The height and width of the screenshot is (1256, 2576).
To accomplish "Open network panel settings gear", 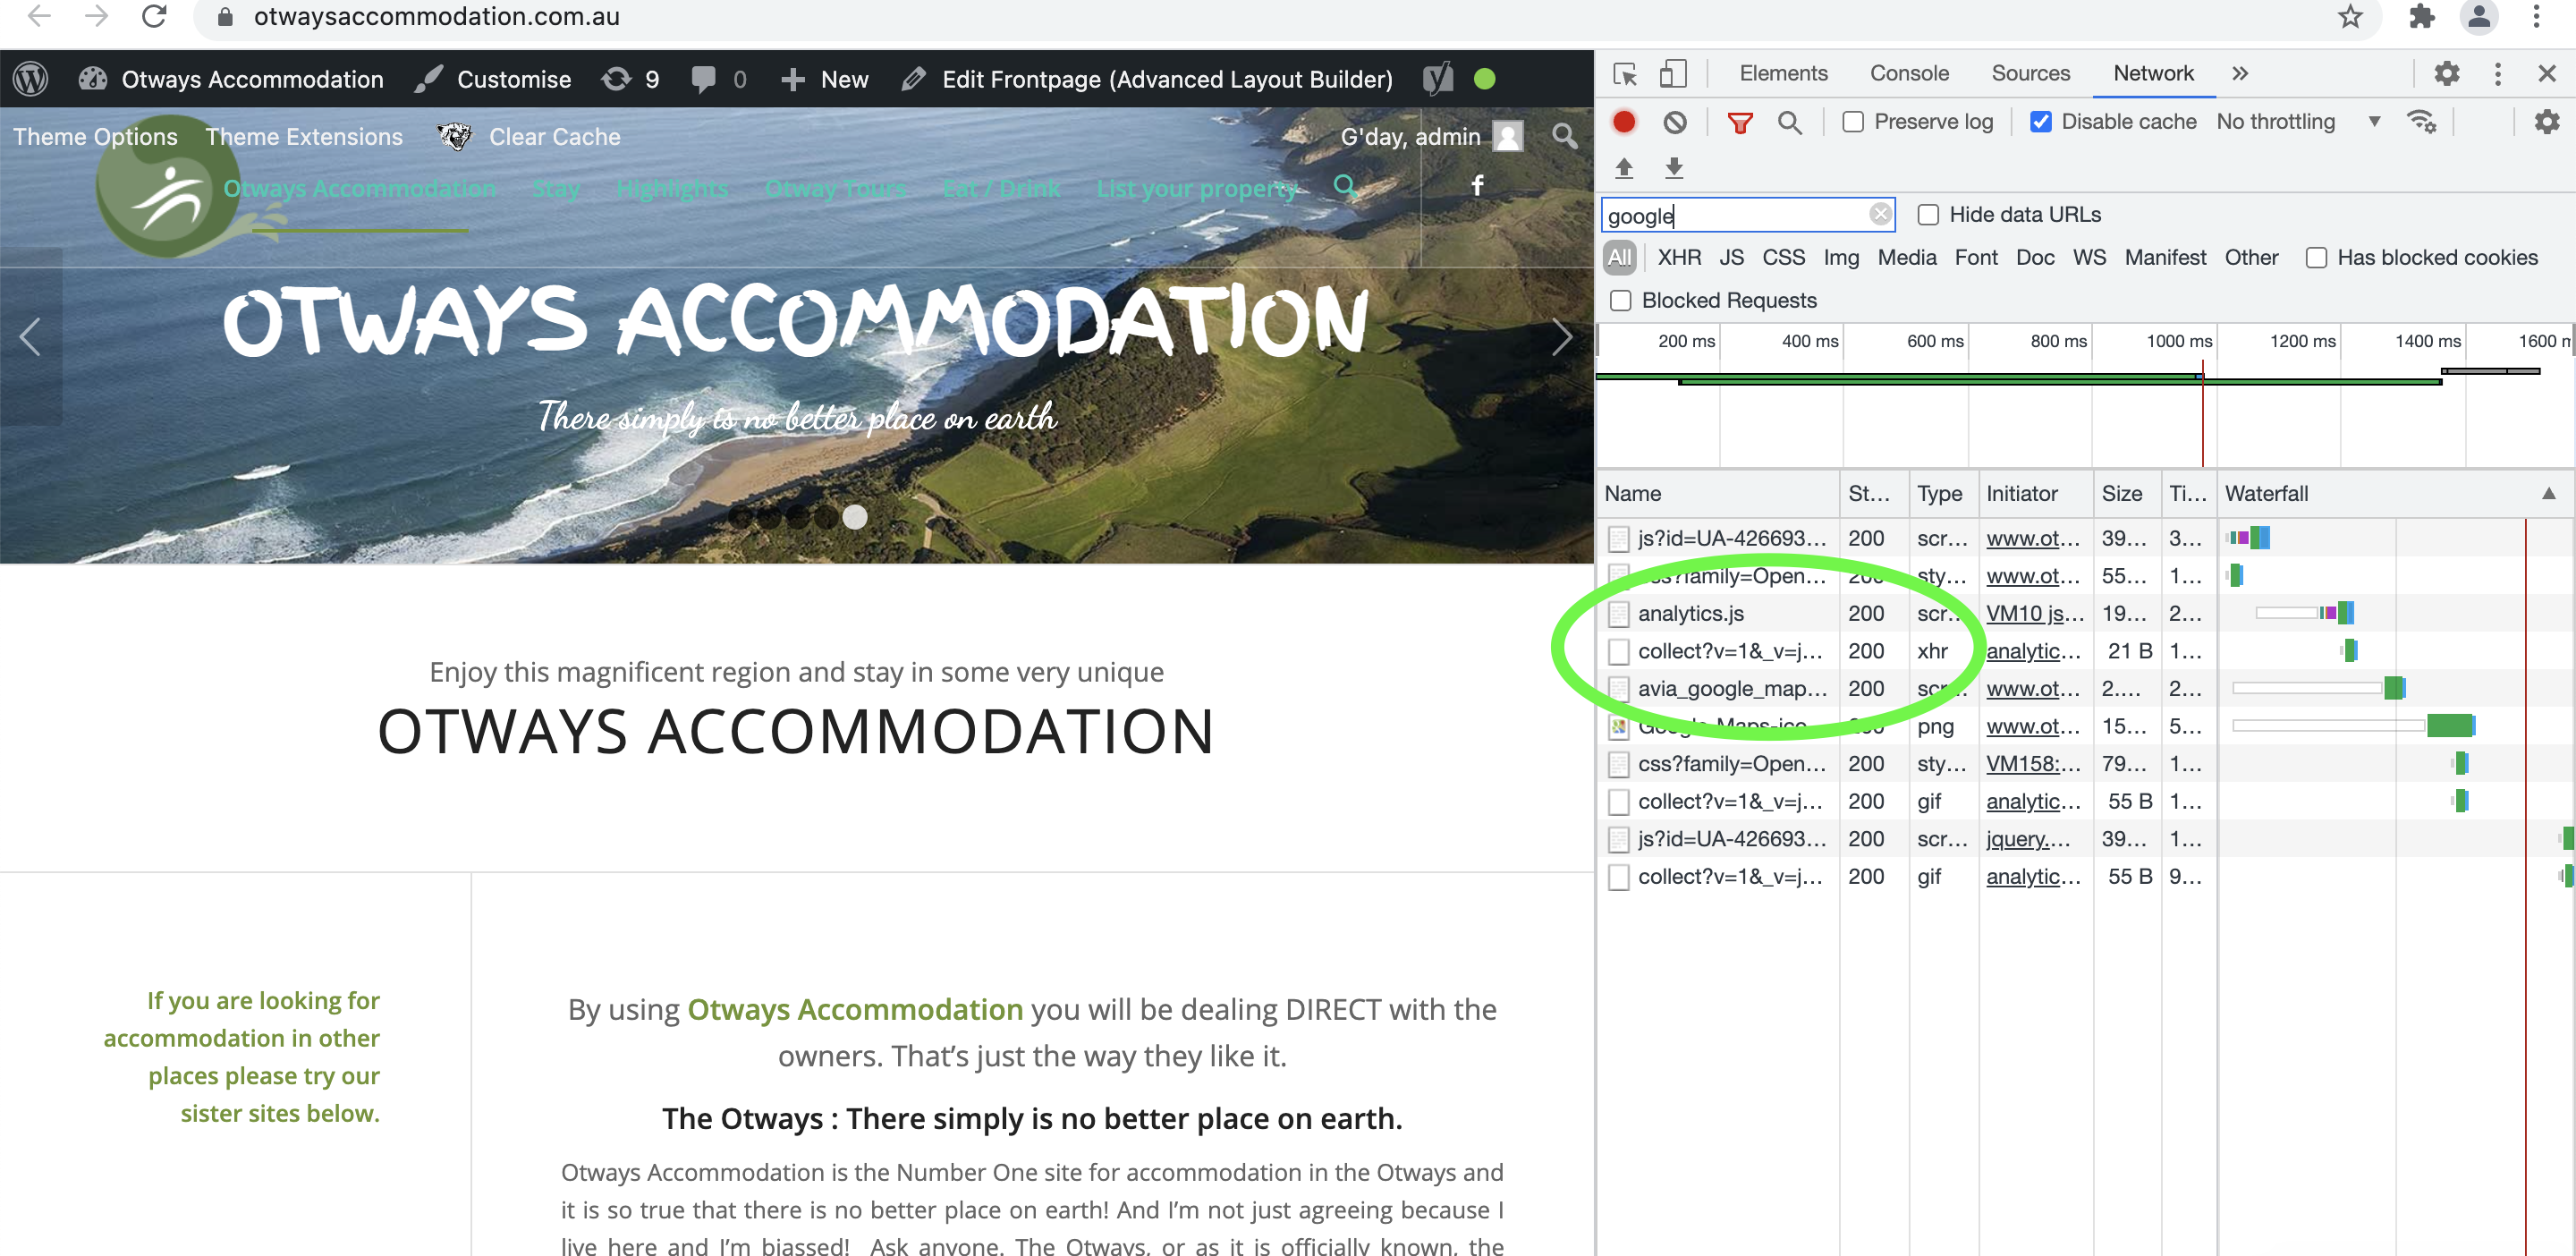I will [x=2547, y=122].
